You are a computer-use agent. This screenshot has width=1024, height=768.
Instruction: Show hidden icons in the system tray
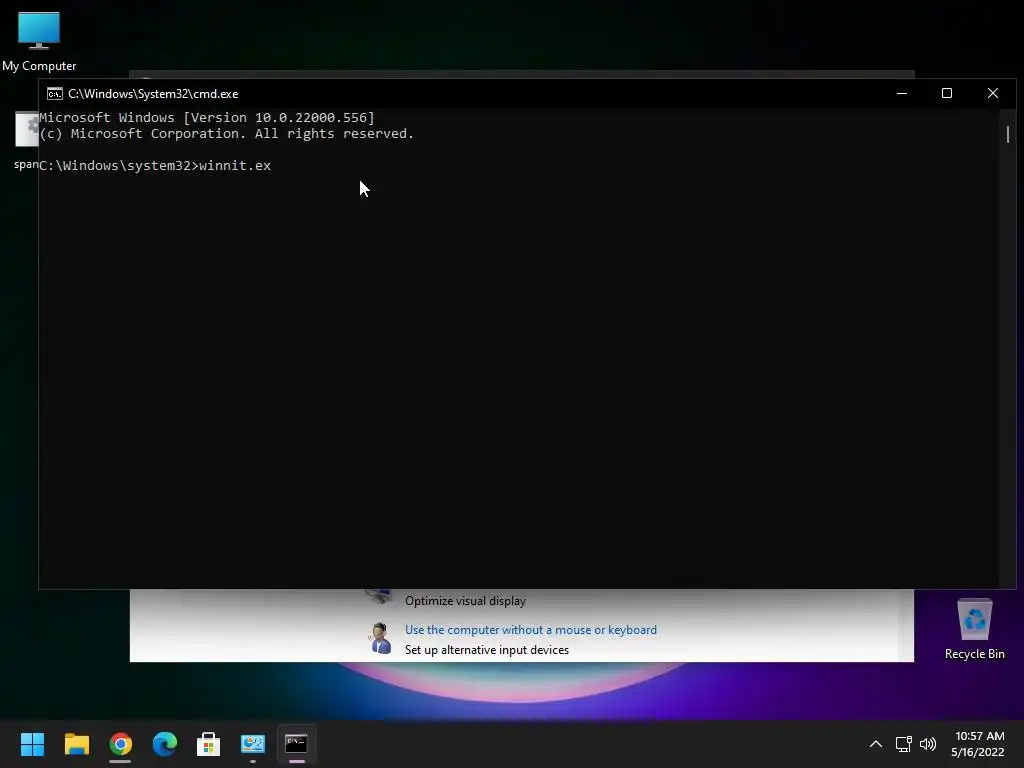coord(876,744)
